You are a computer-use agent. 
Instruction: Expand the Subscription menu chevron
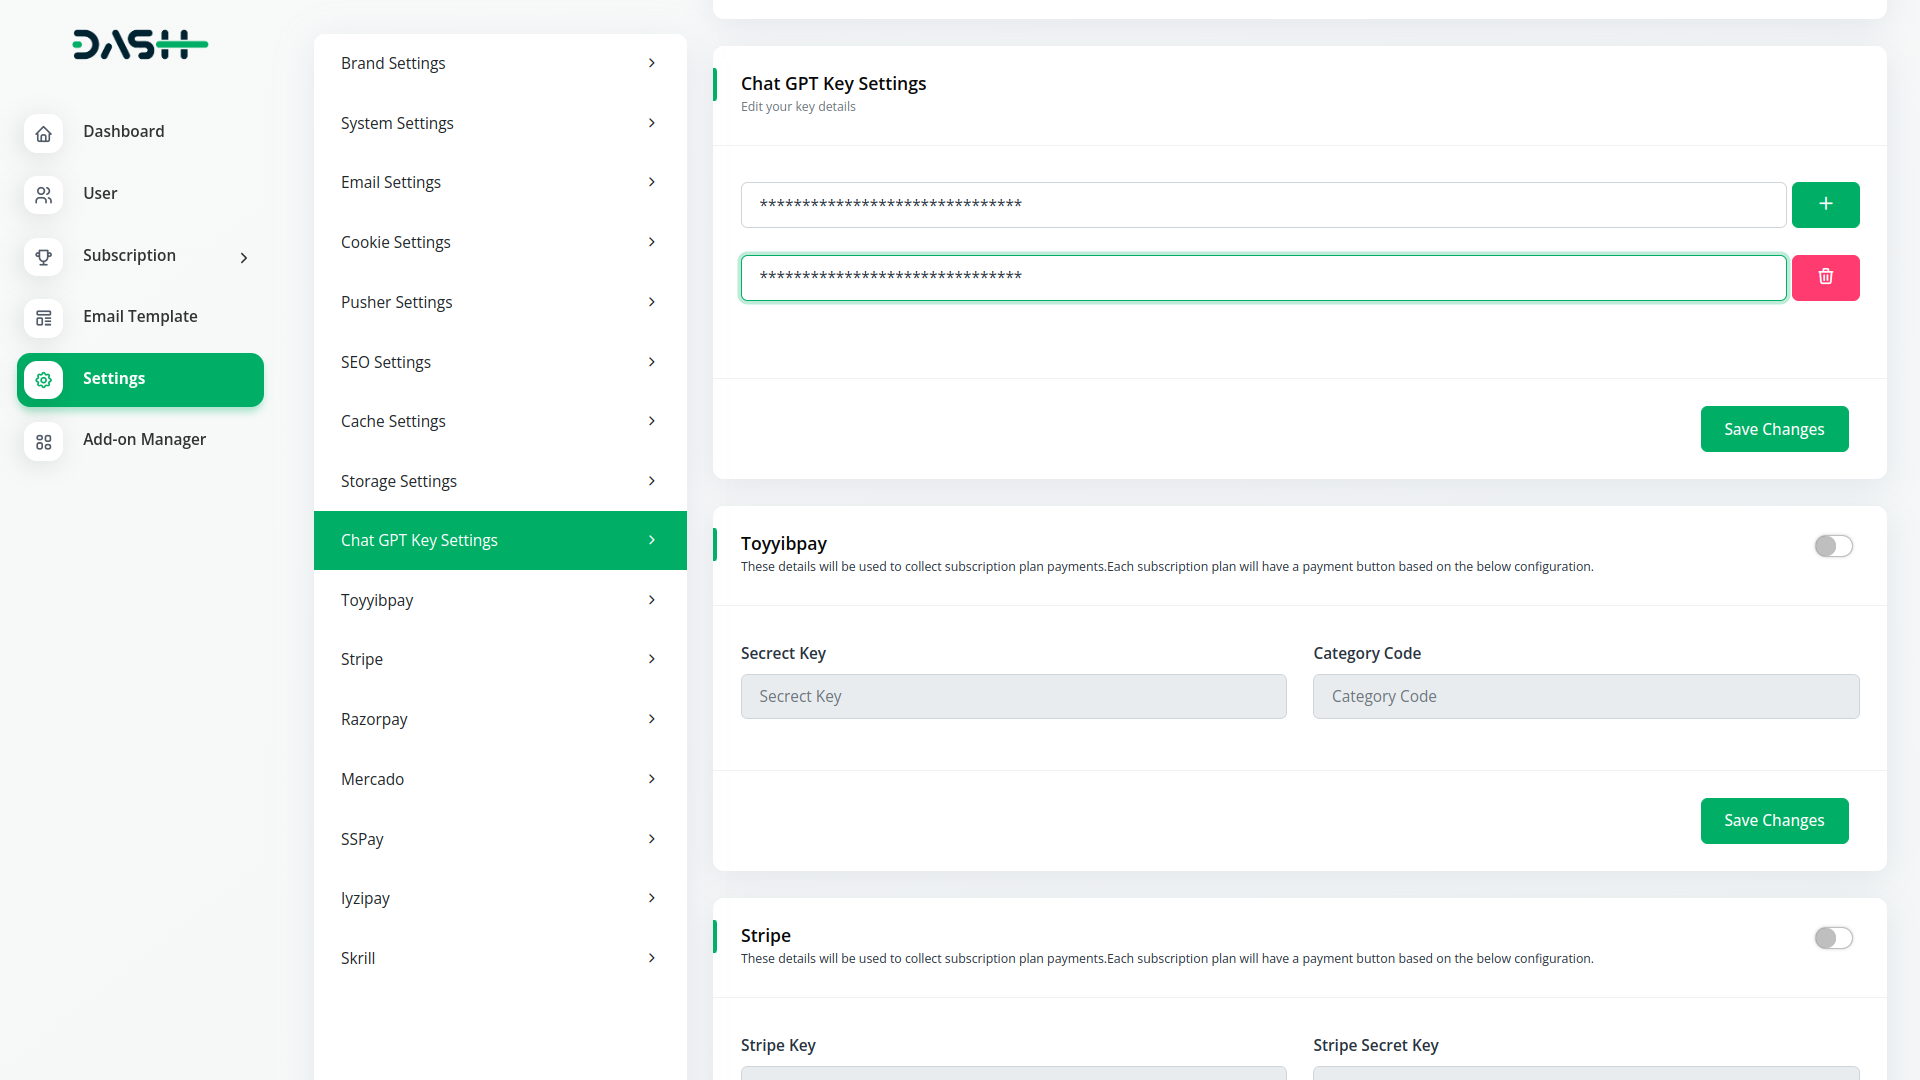pyautogui.click(x=243, y=258)
